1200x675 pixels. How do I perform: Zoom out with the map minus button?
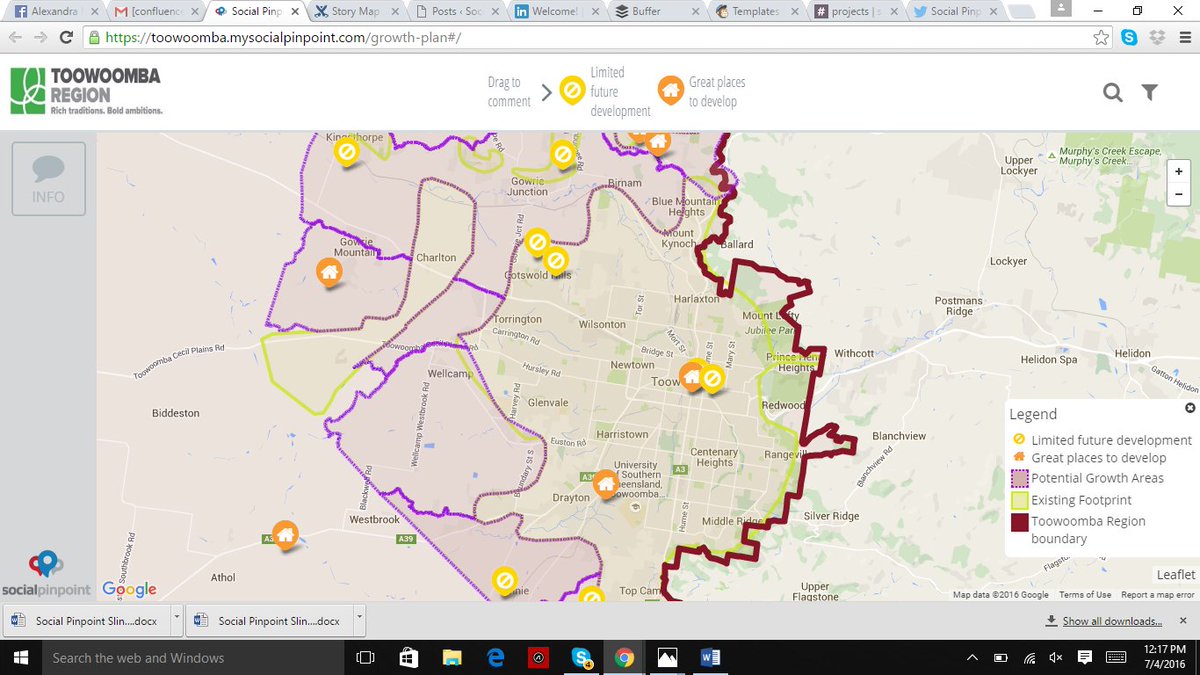pos(1179,195)
